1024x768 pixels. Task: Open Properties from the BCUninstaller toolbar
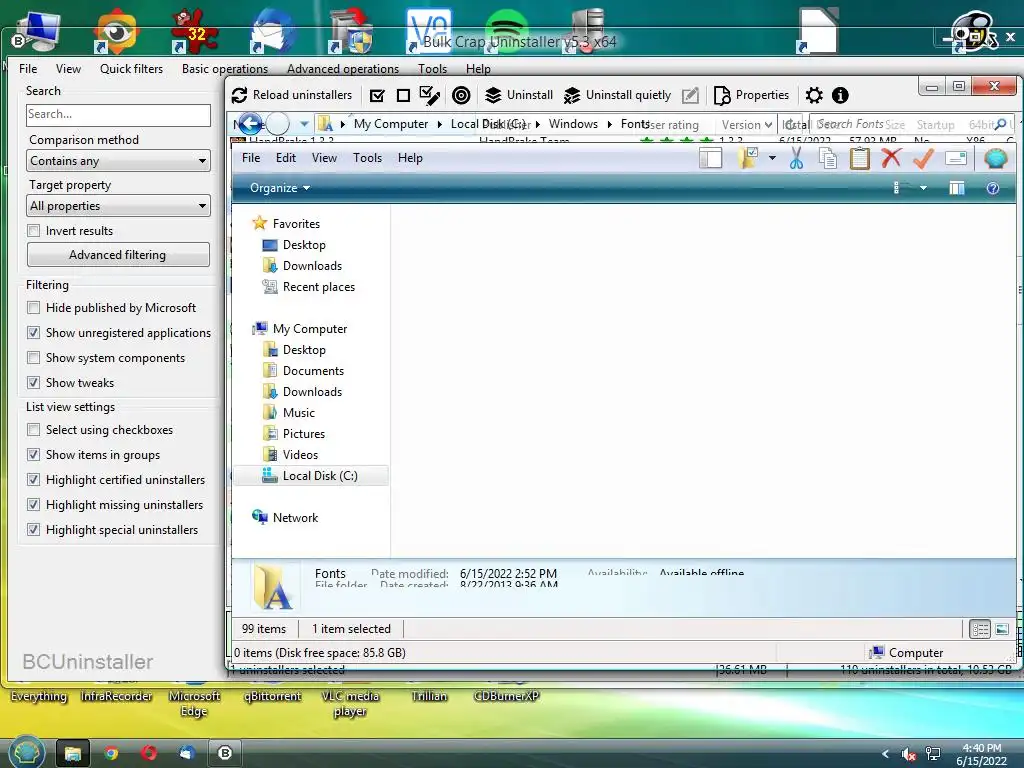(x=751, y=95)
